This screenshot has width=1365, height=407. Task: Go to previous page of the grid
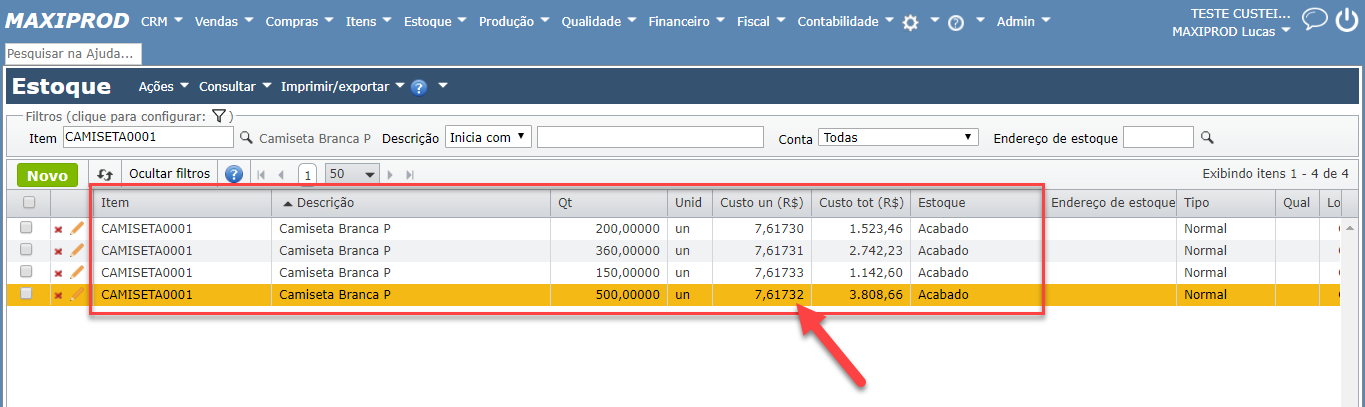coord(281,174)
